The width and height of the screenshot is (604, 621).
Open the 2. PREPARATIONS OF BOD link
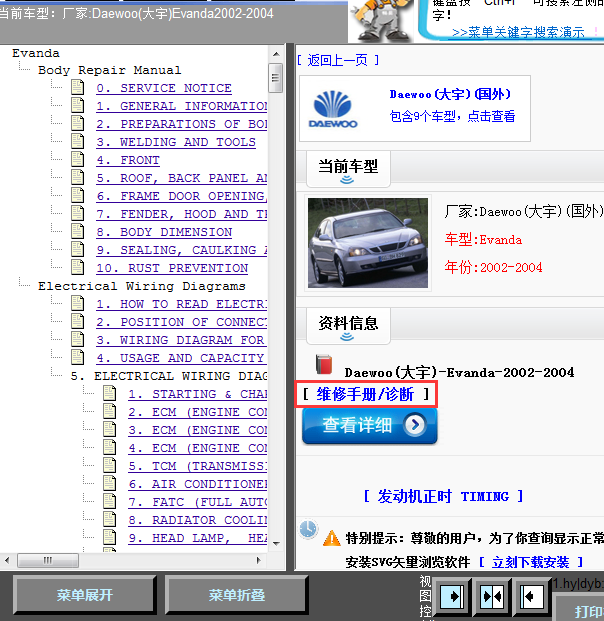pos(181,124)
